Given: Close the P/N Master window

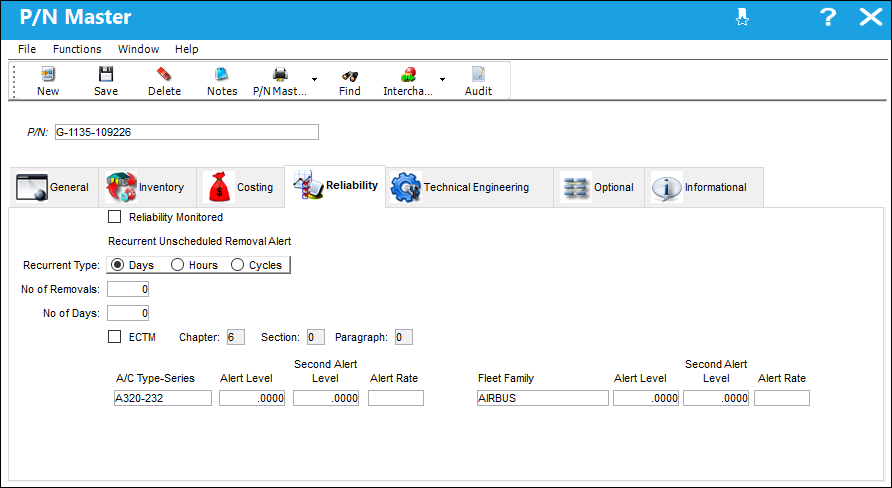Looking at the screenshot, I should (x=870, y=17).
